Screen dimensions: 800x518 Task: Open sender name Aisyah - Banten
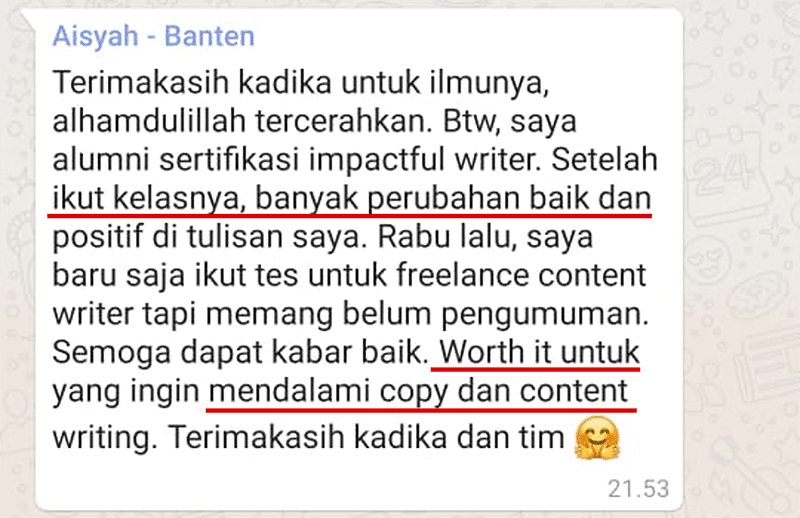(154, 36)
